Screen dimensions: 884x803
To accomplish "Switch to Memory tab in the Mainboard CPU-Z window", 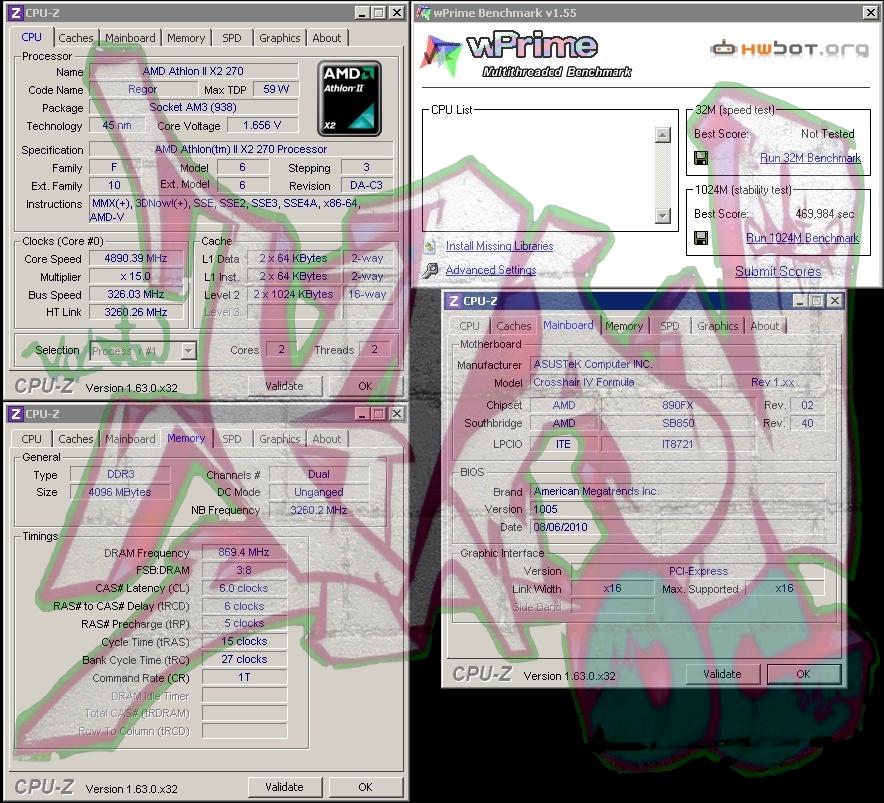I will 624,326.
